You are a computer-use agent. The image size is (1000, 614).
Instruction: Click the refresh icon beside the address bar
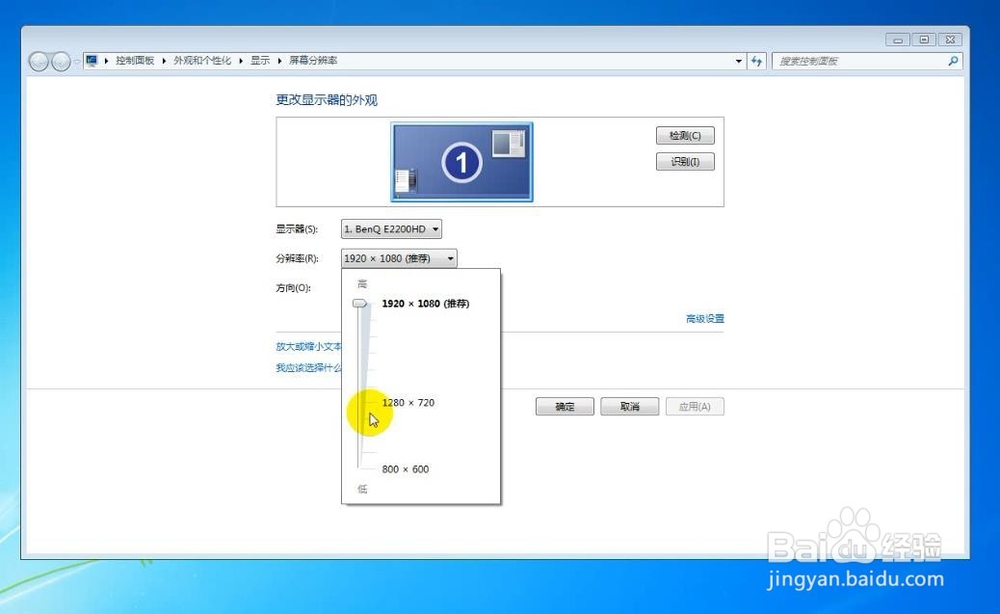coord(757,61)
